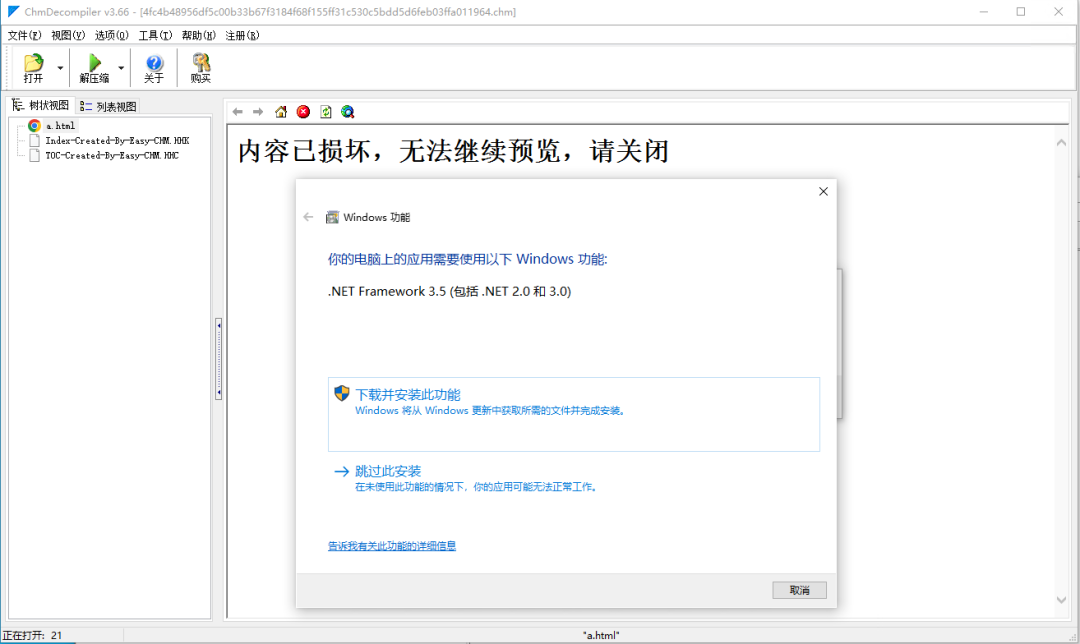Maximize the ChmDecompiler window
The width and height of the screenshot is (1080, 644).
(1021, 12)
